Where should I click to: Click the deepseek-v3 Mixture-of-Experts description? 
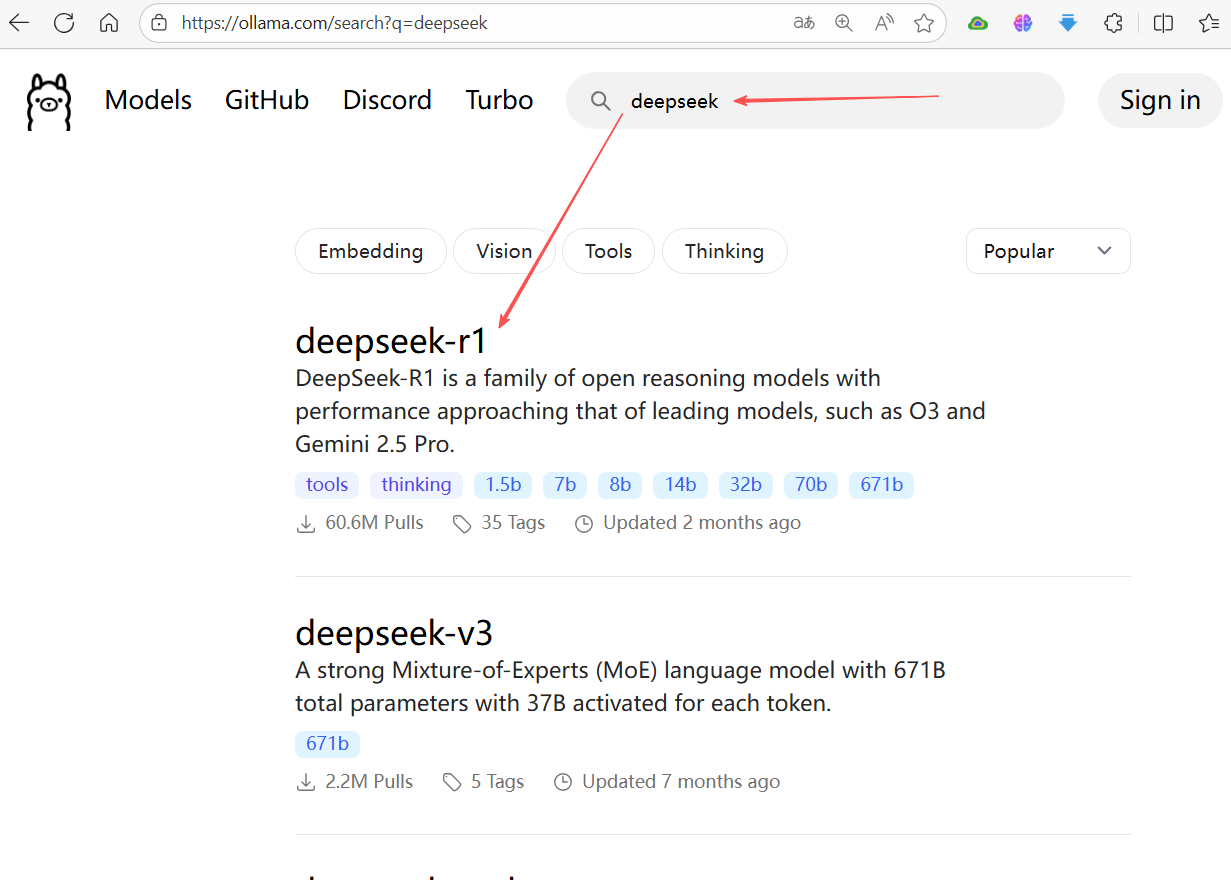(620, 686)
